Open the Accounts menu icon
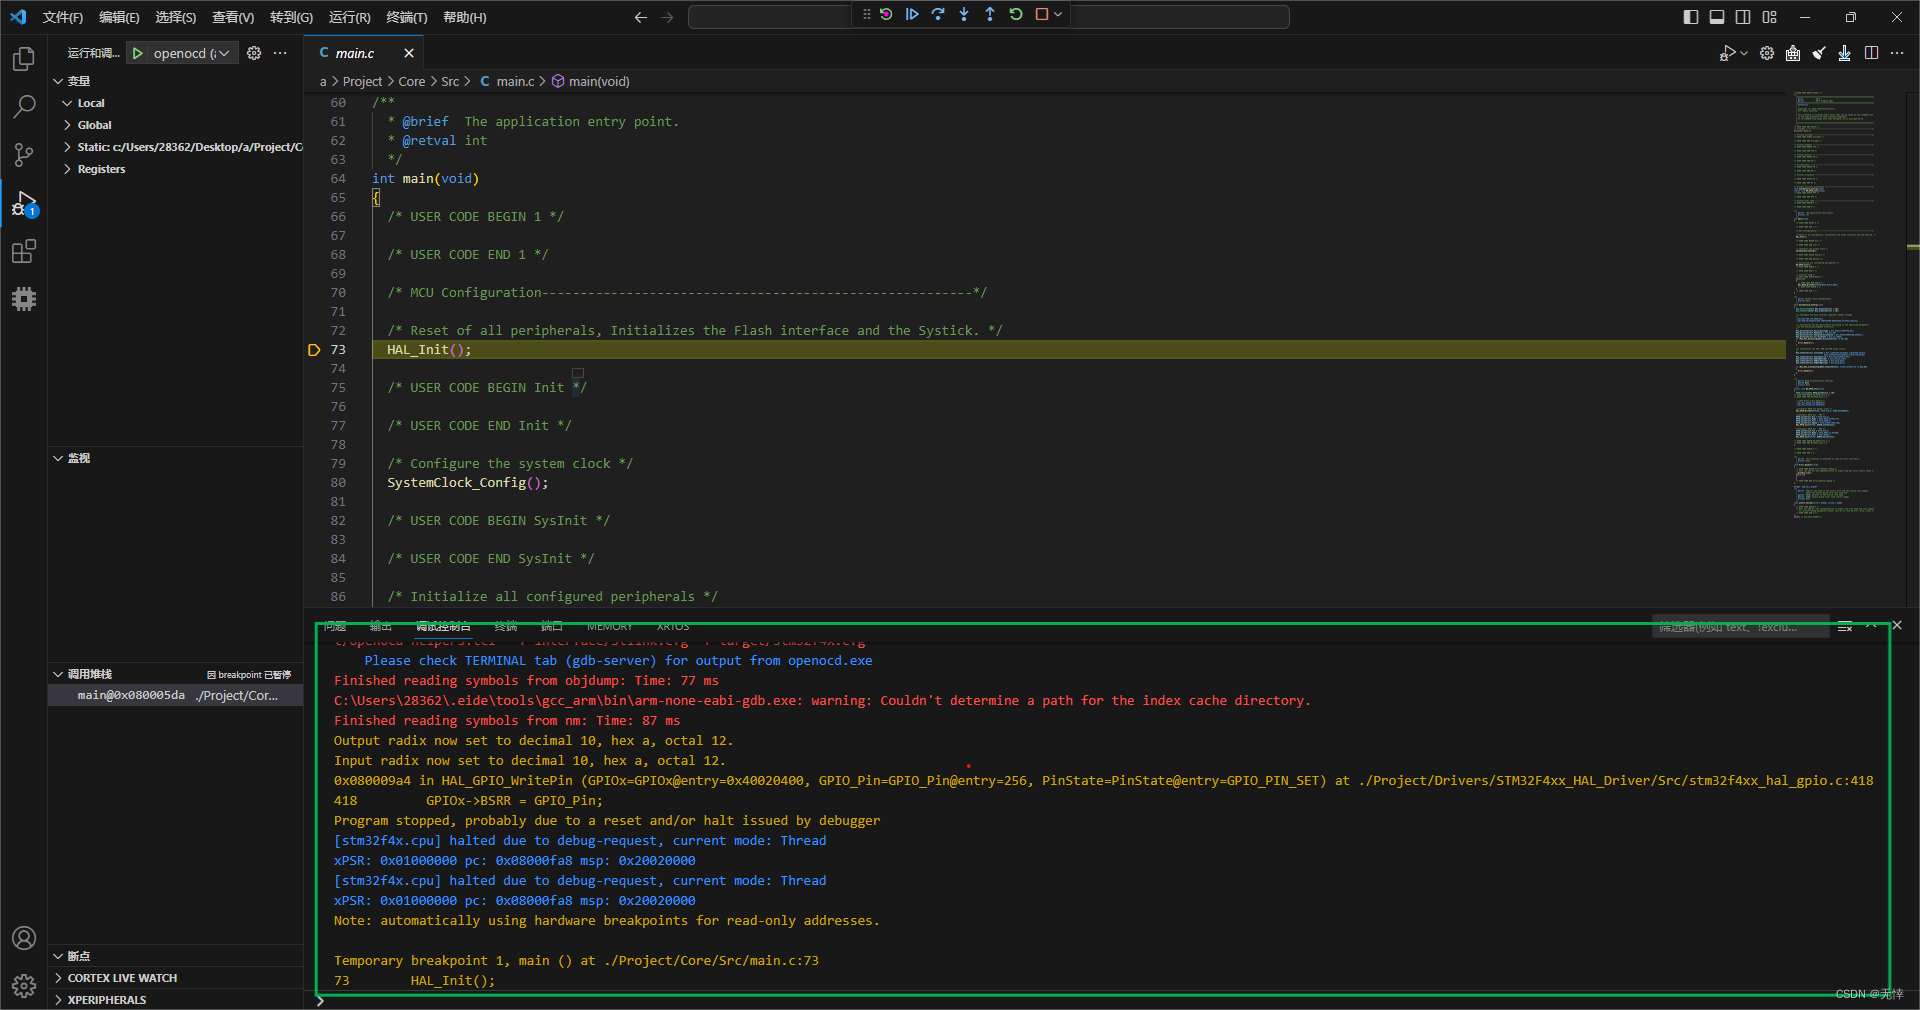Image resolution: width=1920 pixels, height=1010 pixels. point(24,938)
